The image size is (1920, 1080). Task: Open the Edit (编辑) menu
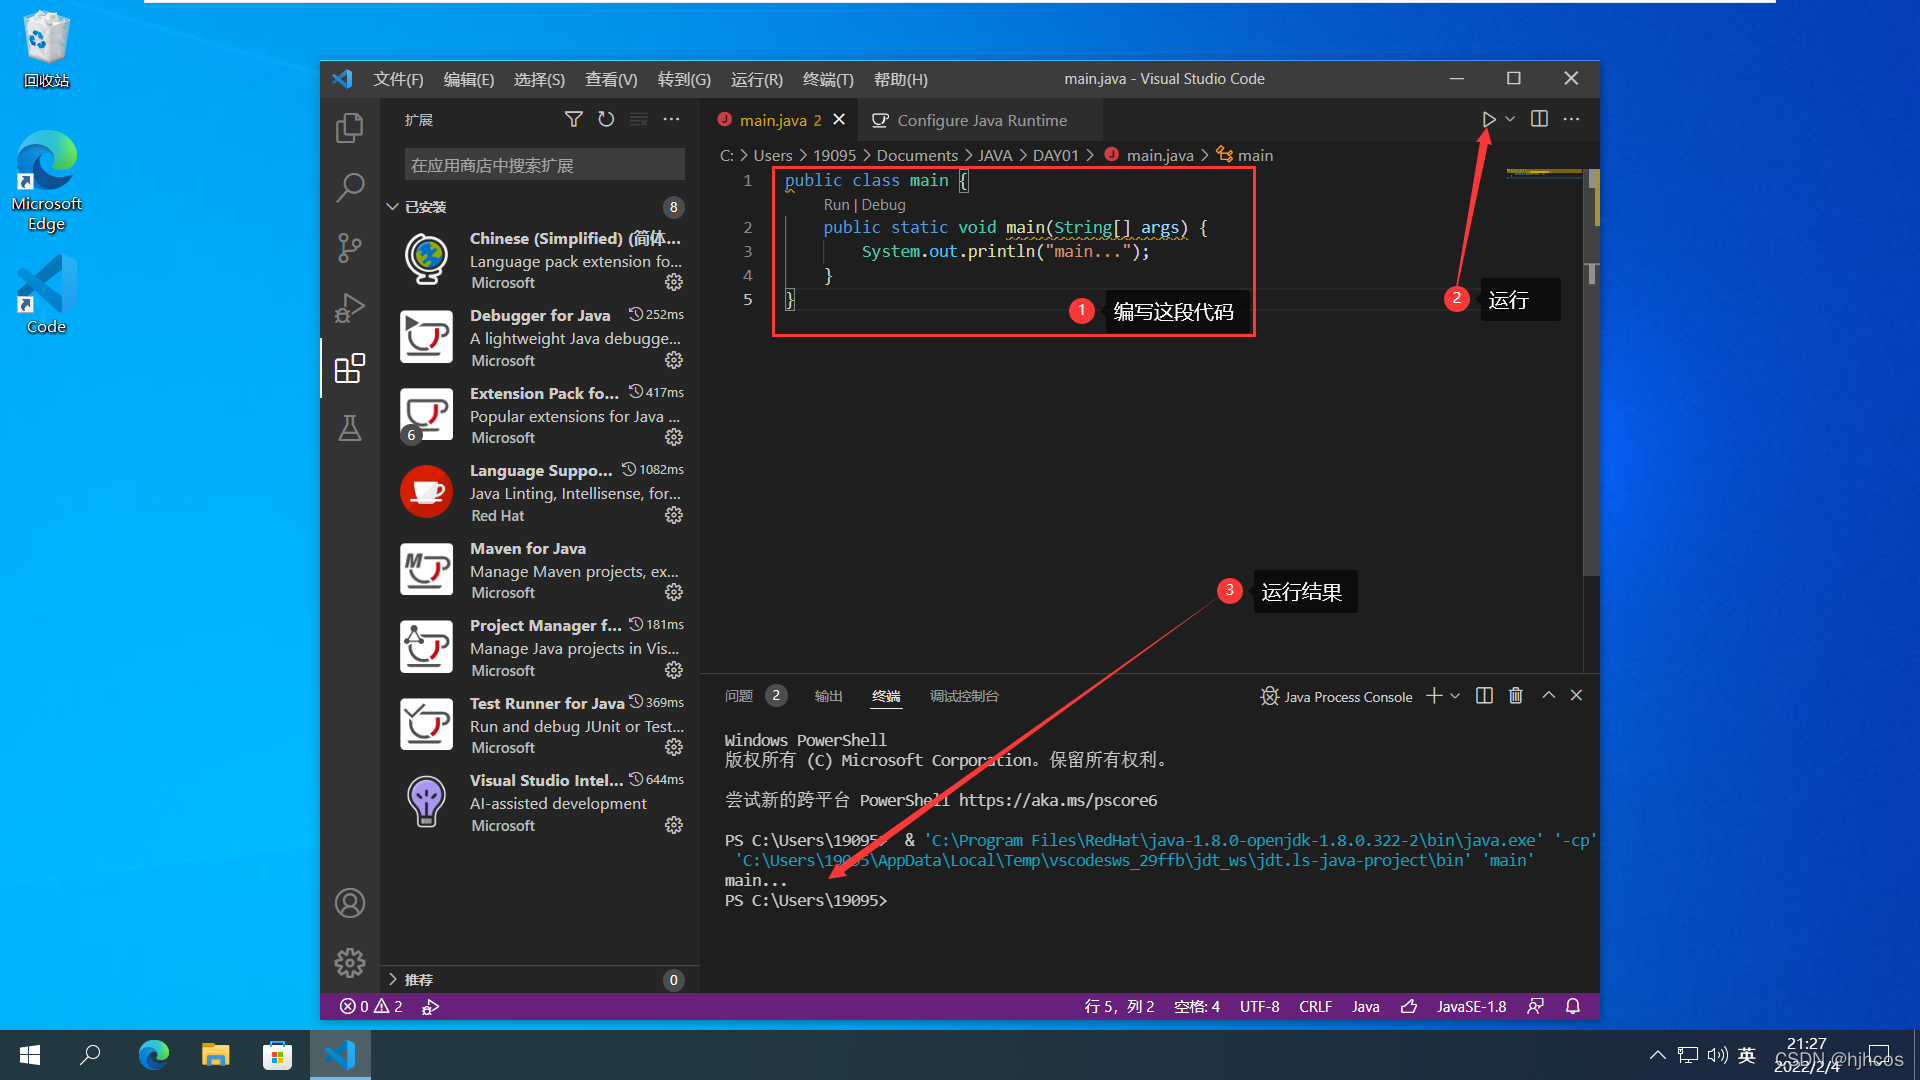468,79
